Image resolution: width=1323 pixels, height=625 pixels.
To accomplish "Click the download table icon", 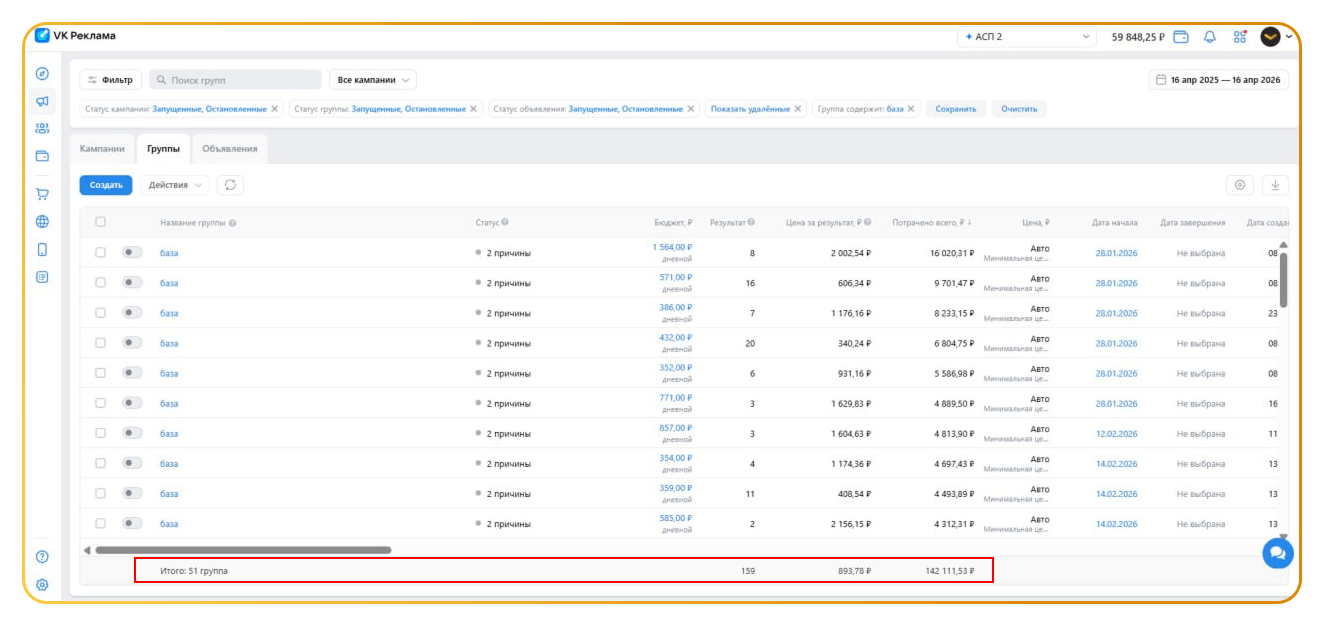I will [1275, 185].
